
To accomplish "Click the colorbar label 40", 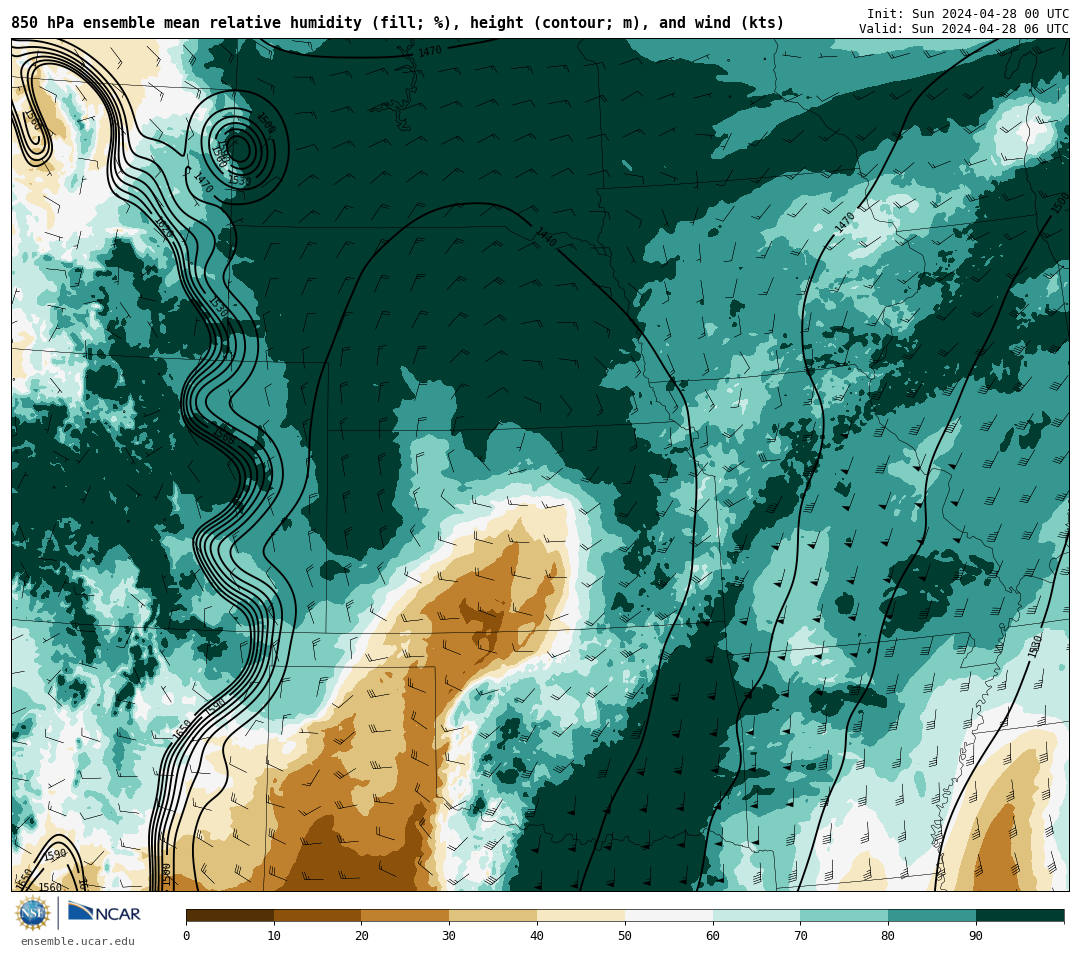I will pyautogui.click(x=537, y=935).
